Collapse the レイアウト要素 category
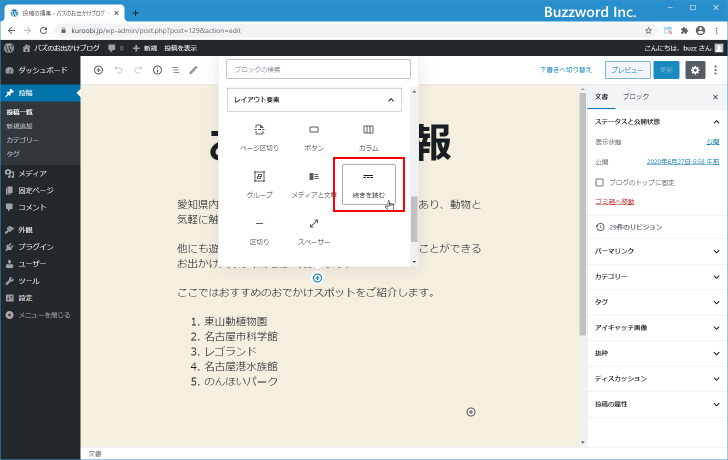728x460 pixels. pos(314,100)
